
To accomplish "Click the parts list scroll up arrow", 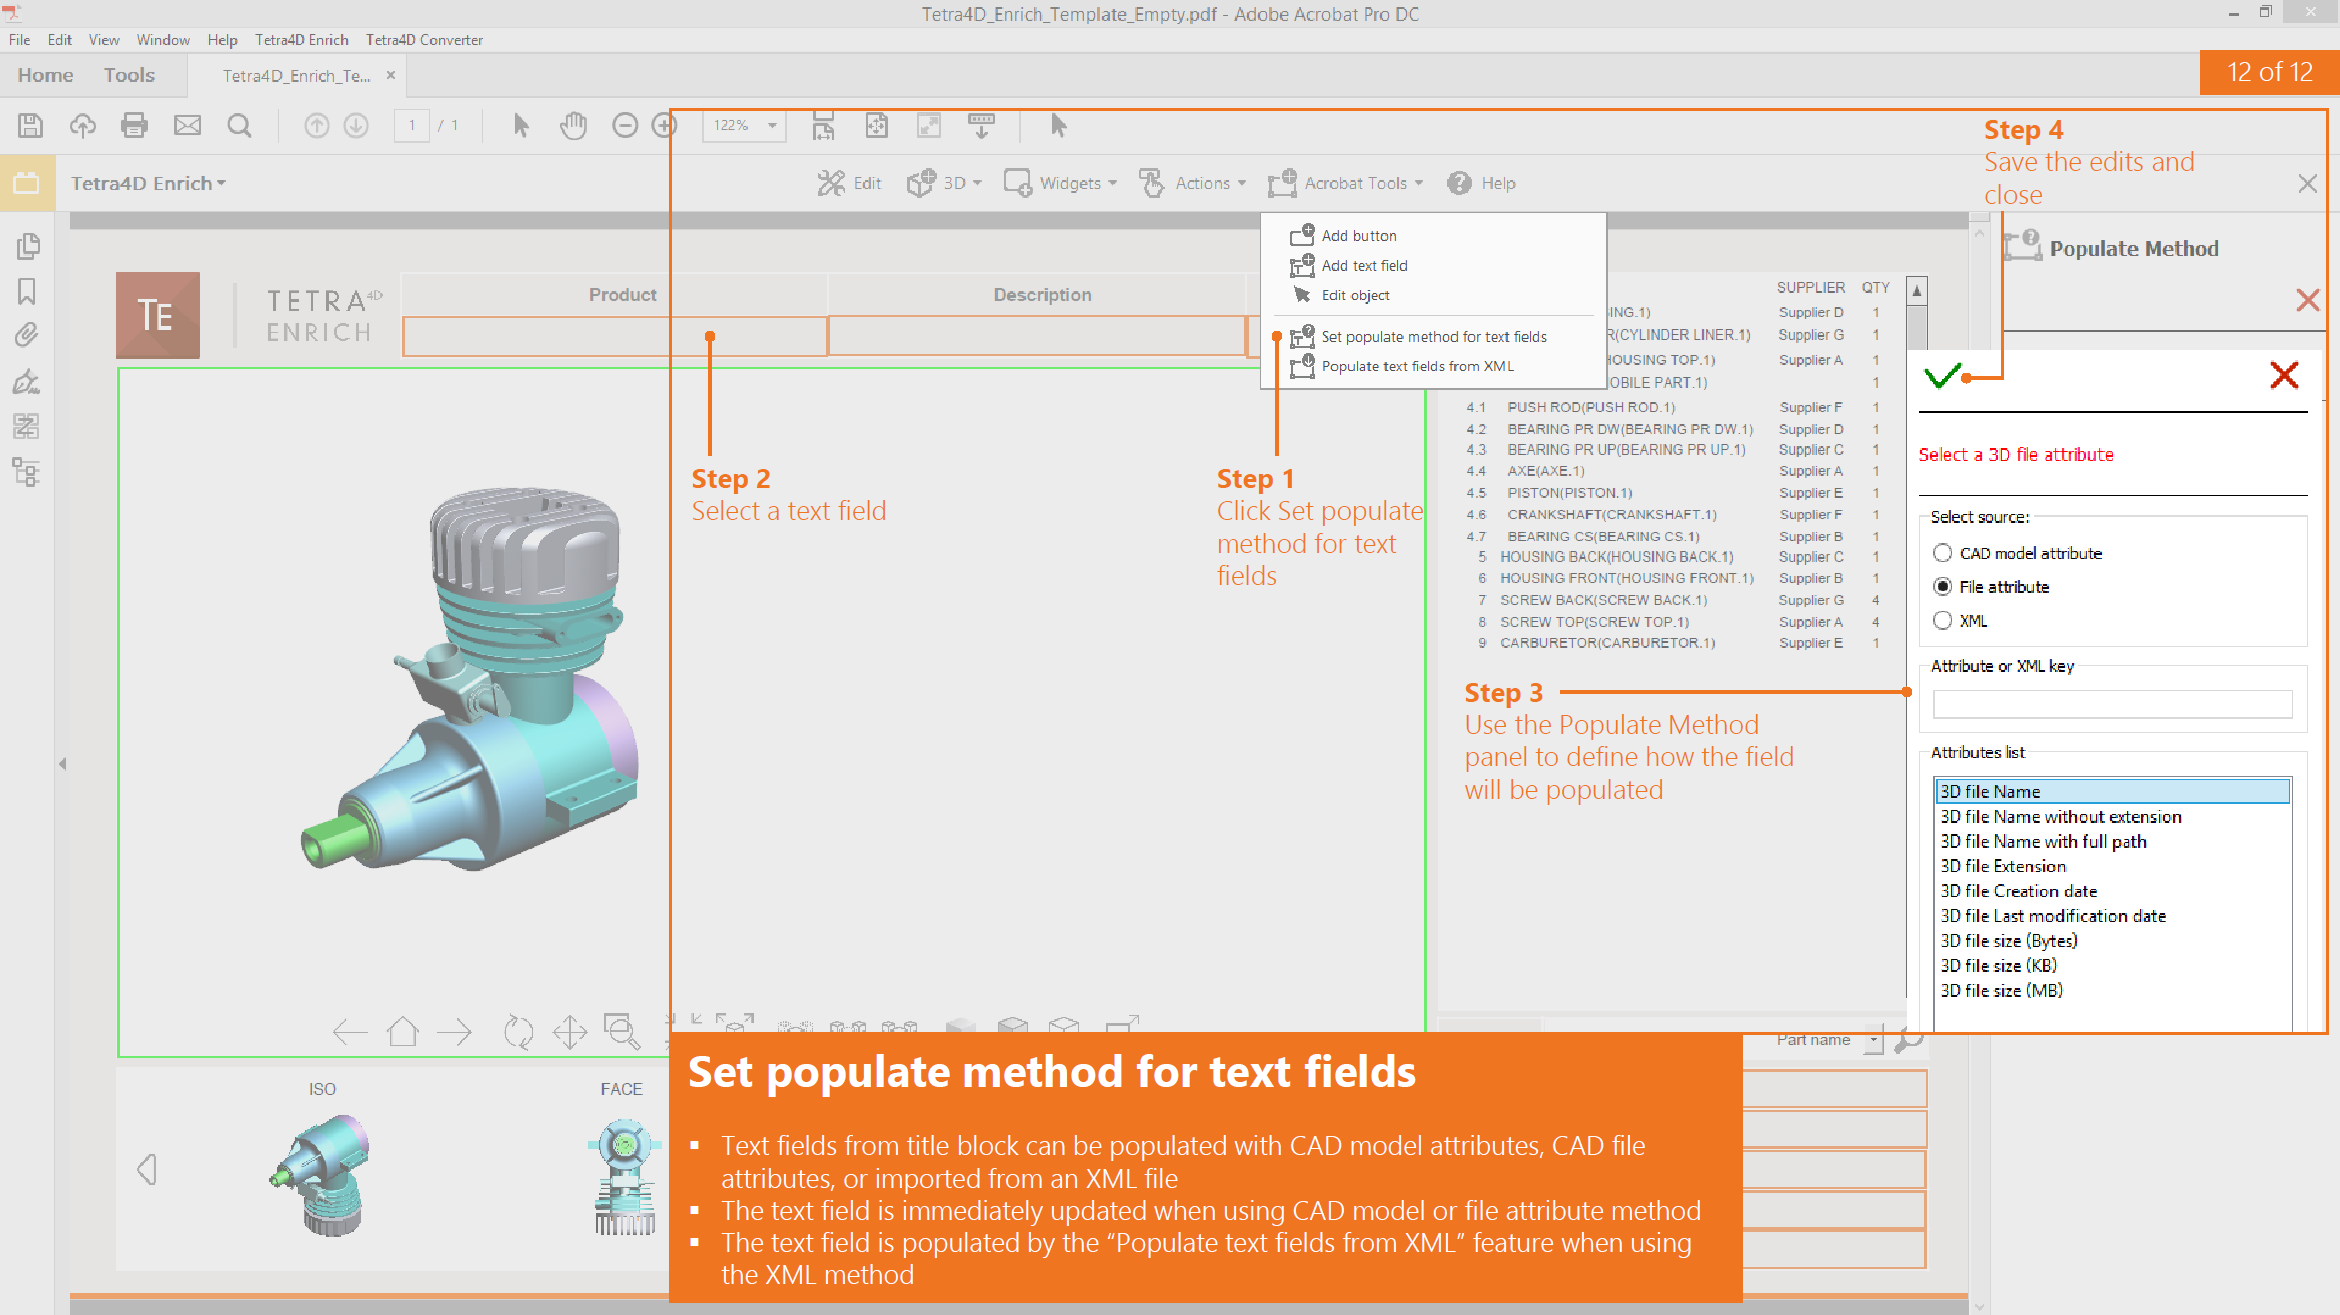I will click(1917, 291).
